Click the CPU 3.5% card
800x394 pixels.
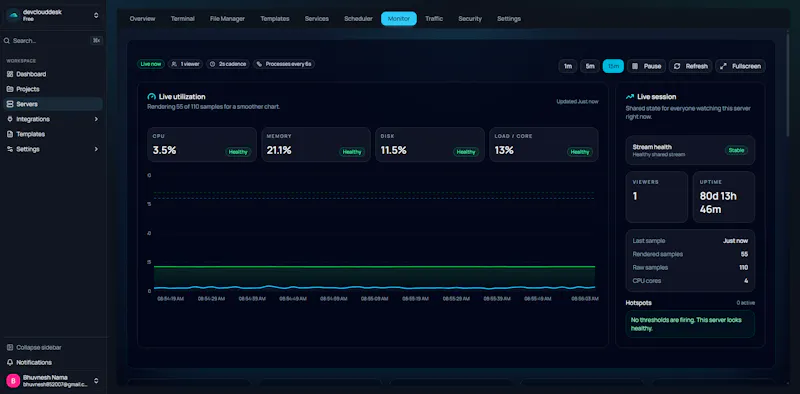click(202, 145)
